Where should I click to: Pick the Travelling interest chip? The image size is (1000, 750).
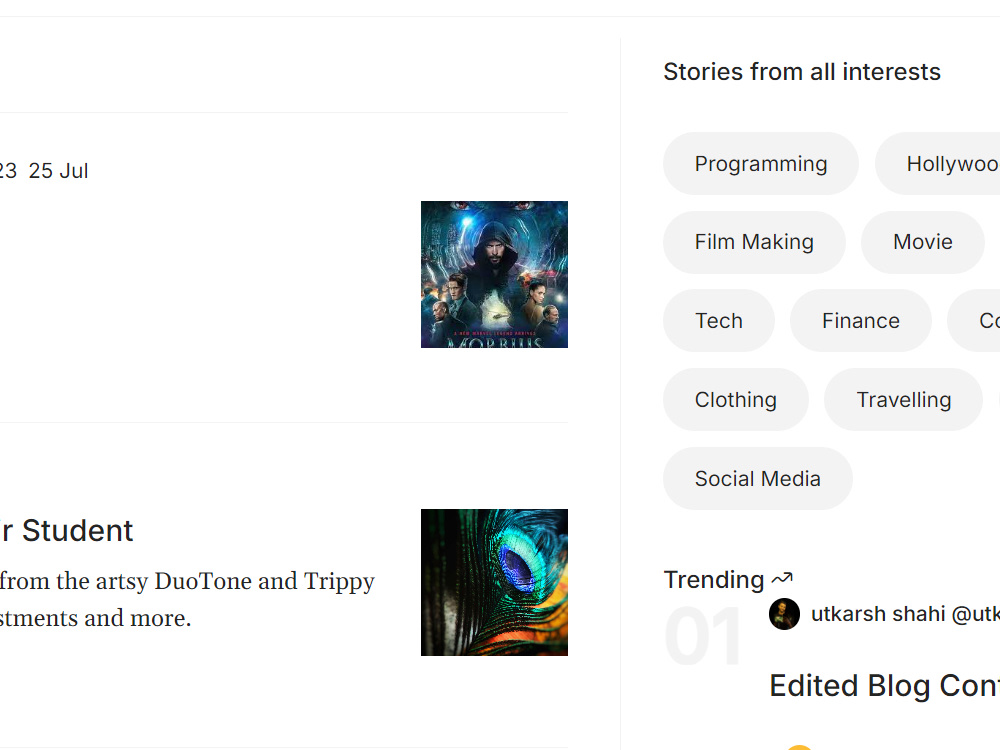pos(903,400)
